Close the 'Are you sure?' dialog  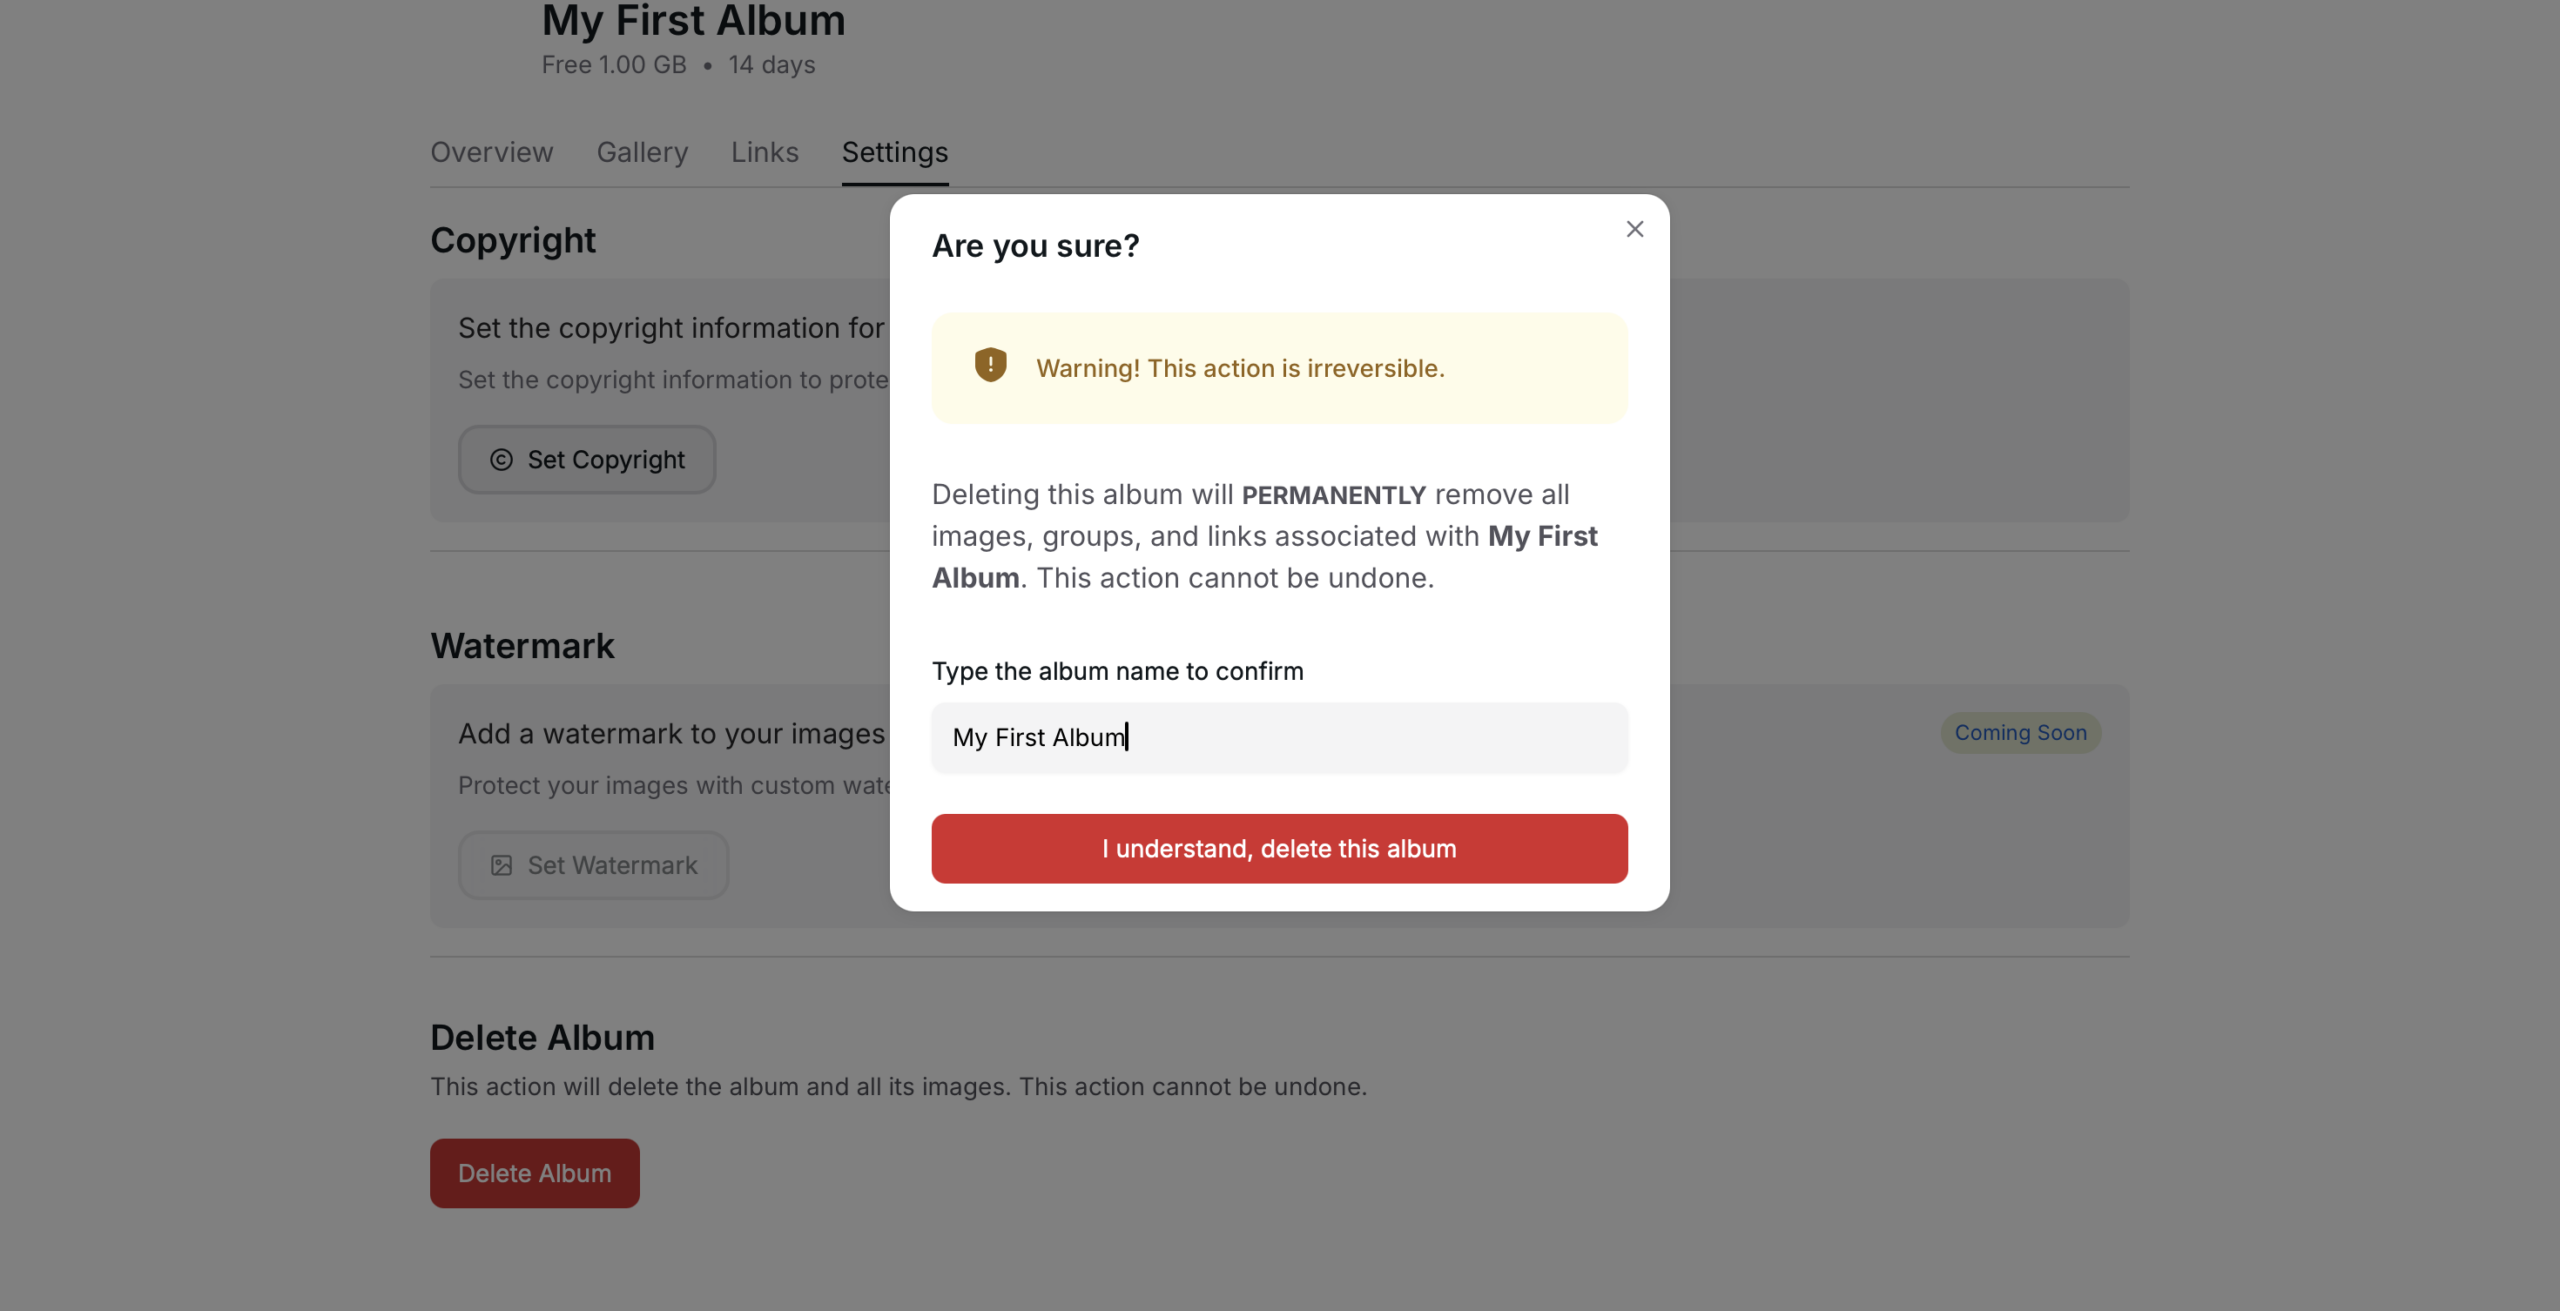pyautogui.click(x=1635, y=229)
